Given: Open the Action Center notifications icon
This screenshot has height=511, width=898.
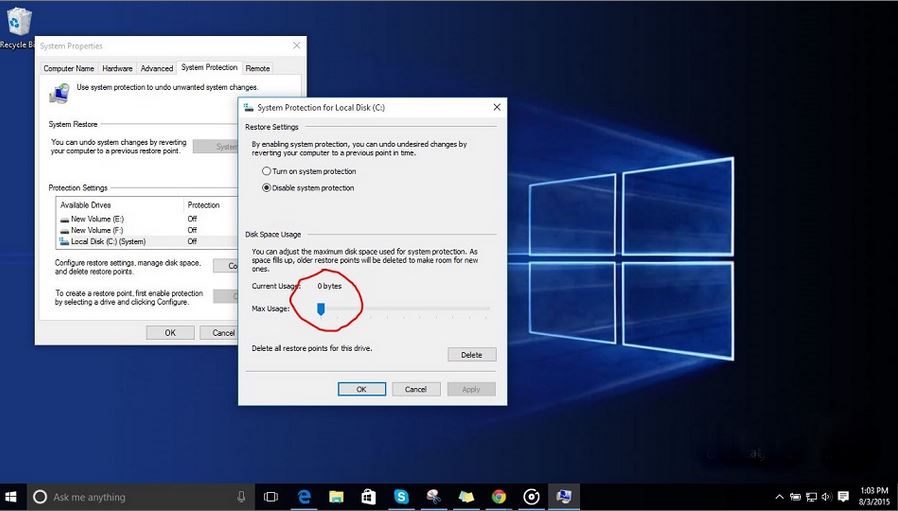Looking at the screenshot, I should tap(843, 497).
